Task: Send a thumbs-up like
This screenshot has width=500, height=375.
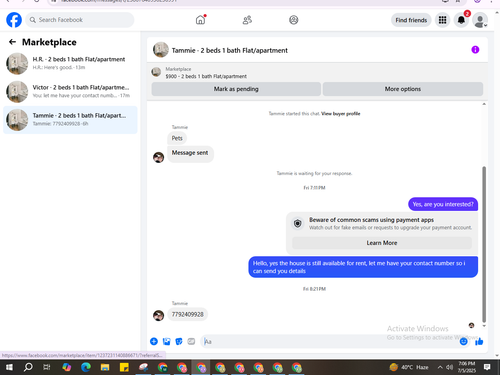Action: click(x=479, y=341)
